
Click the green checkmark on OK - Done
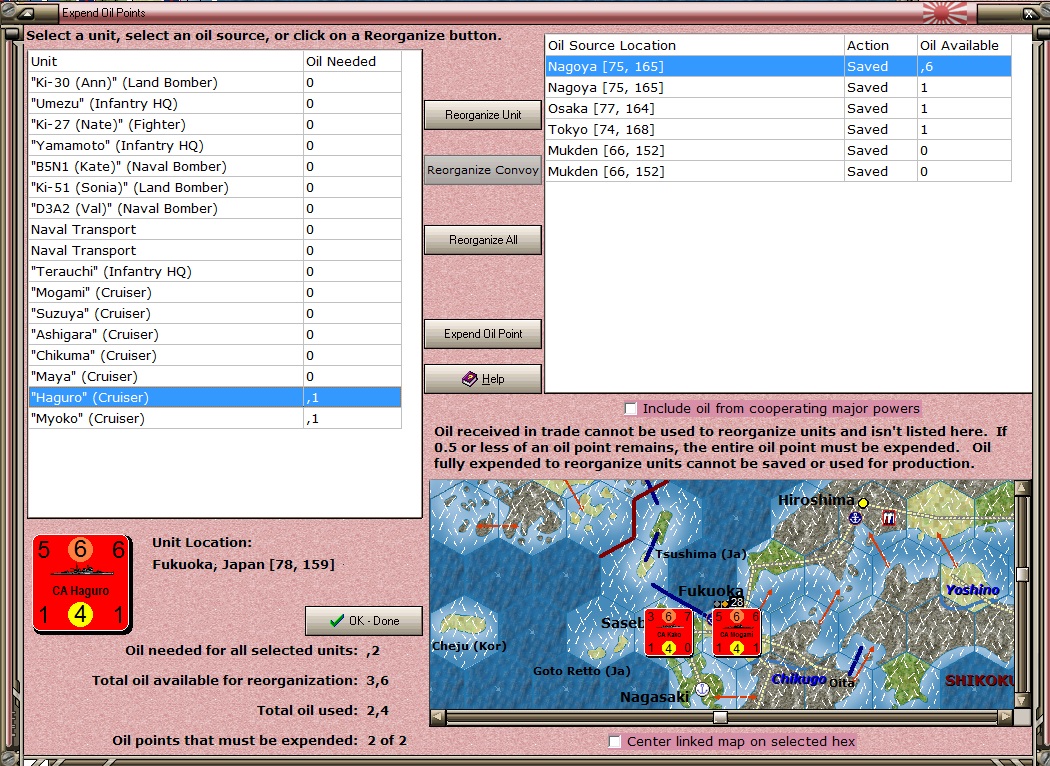337,621
